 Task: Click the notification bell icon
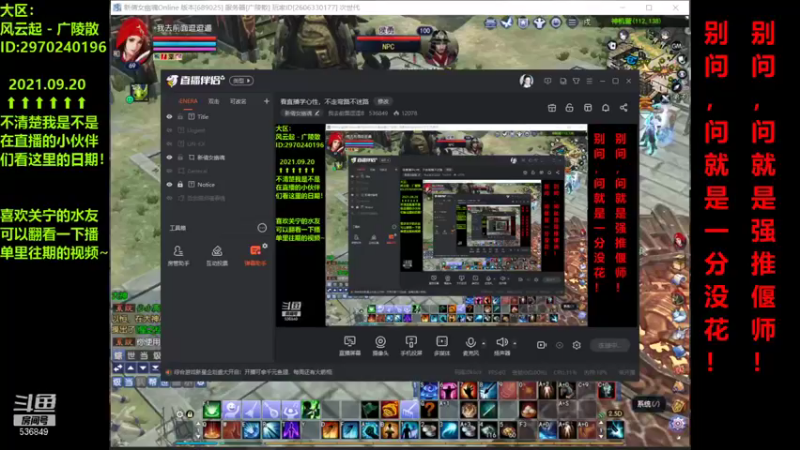pyautogui.click(x=606, y=108)
